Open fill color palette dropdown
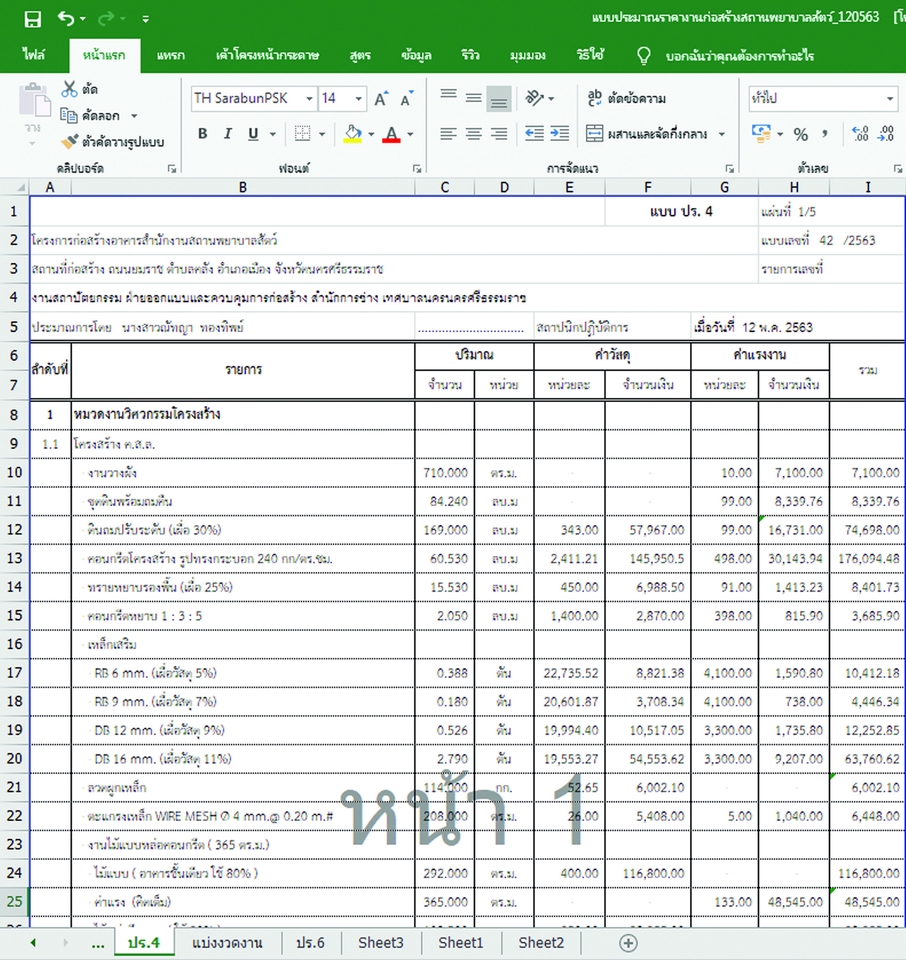 click(x=371, y=134)
